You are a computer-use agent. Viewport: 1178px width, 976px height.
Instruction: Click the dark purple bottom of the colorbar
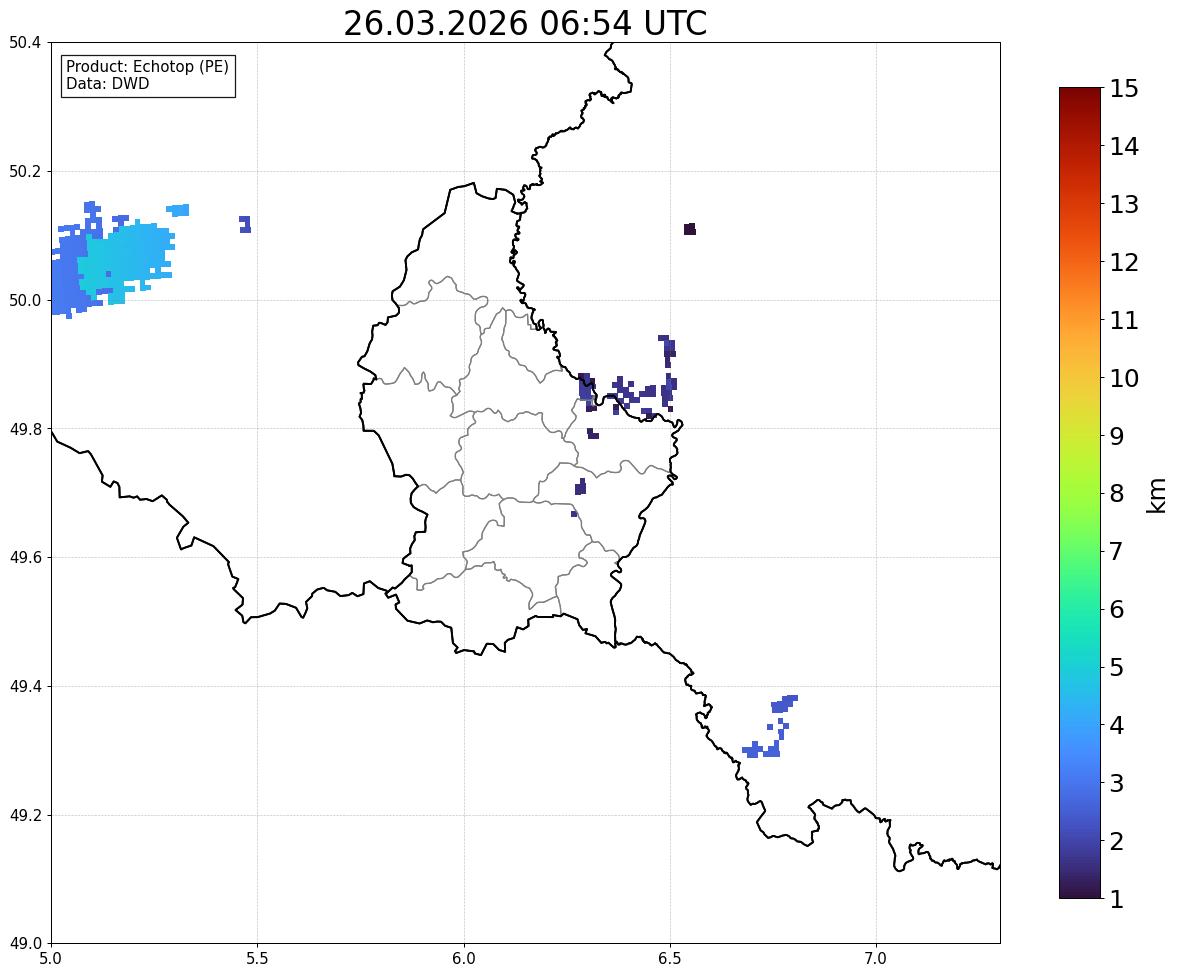(1080, 891)
